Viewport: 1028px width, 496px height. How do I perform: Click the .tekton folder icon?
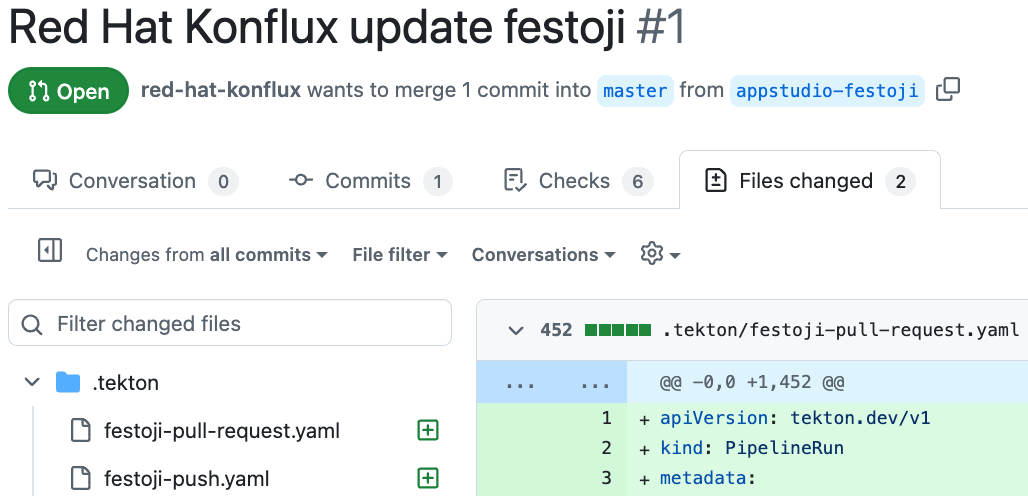click(68, 382)
